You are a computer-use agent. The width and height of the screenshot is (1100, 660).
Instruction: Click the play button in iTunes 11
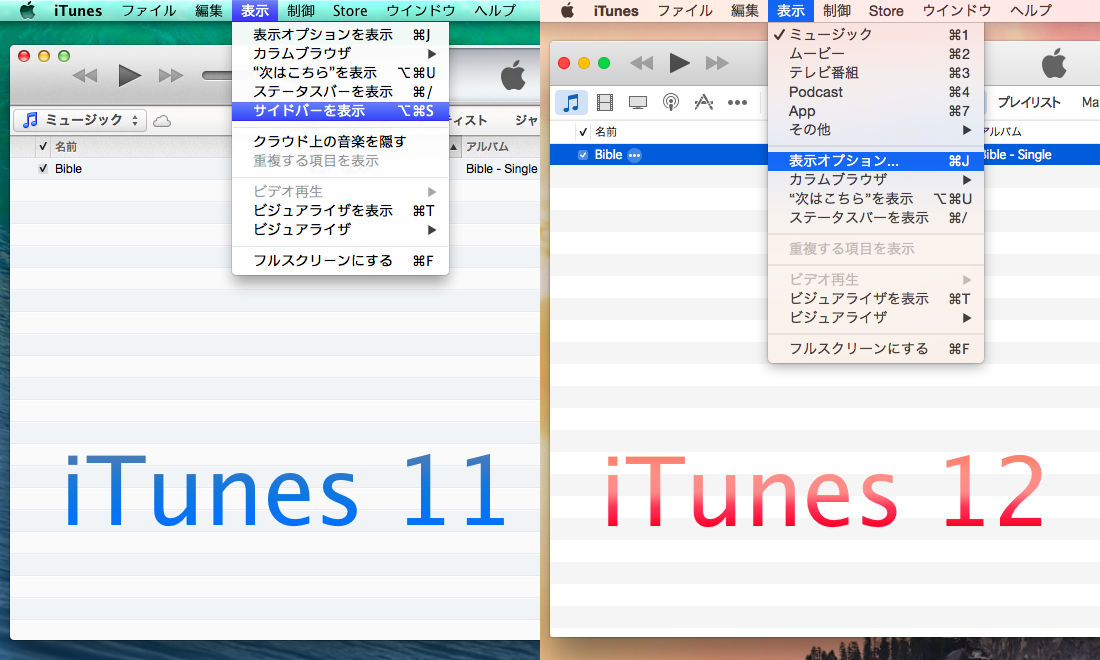point(129,75)
